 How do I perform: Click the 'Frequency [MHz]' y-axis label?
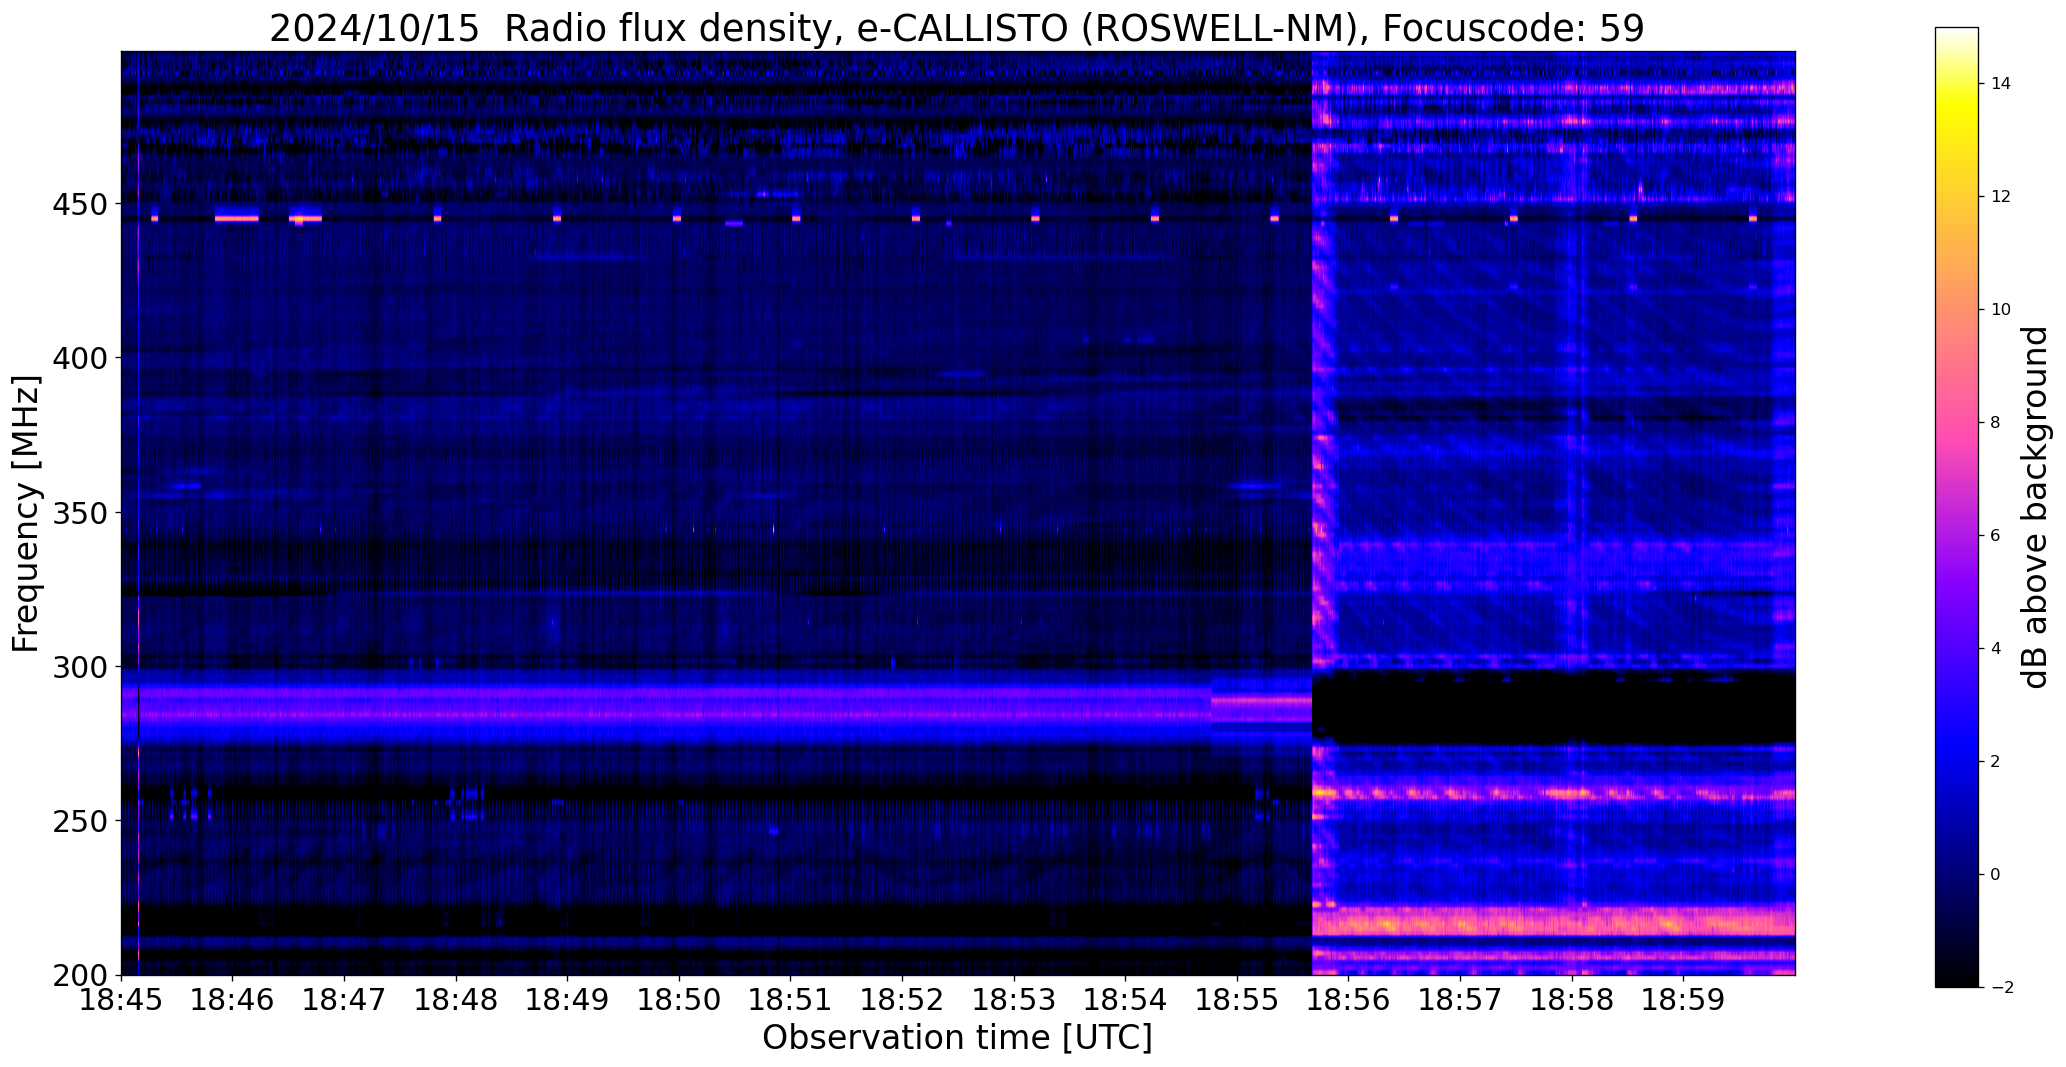pos(26,514)
